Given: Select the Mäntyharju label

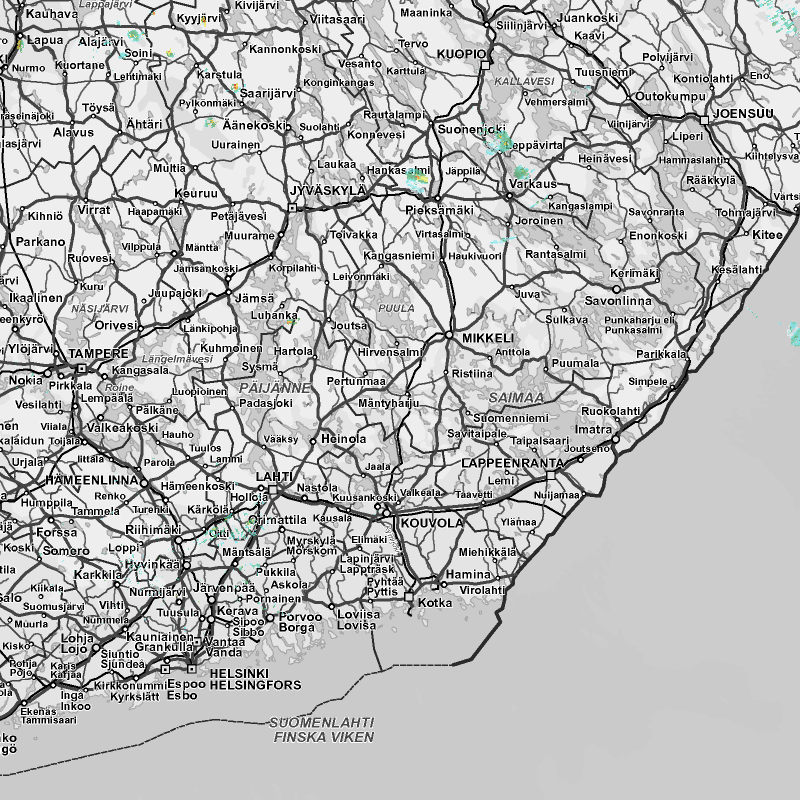Looking at the screenshot, I should pyautogui.click(x=389, y=404).
